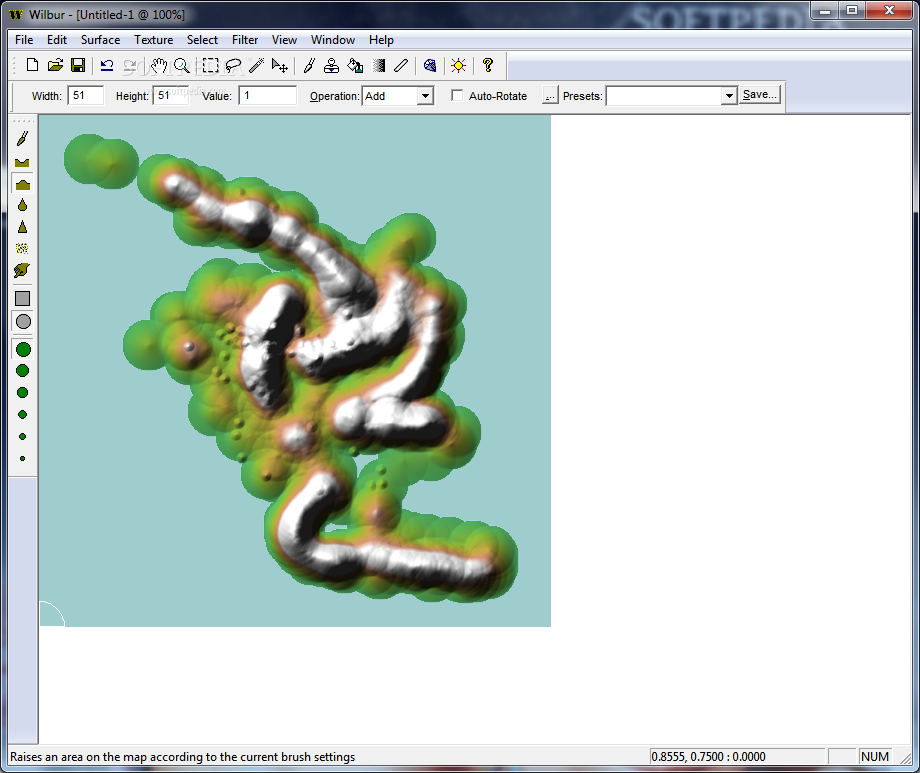Select the paint tool in left toolbox
This screenshot has height=773, width=920.
(x=22, y=139)
